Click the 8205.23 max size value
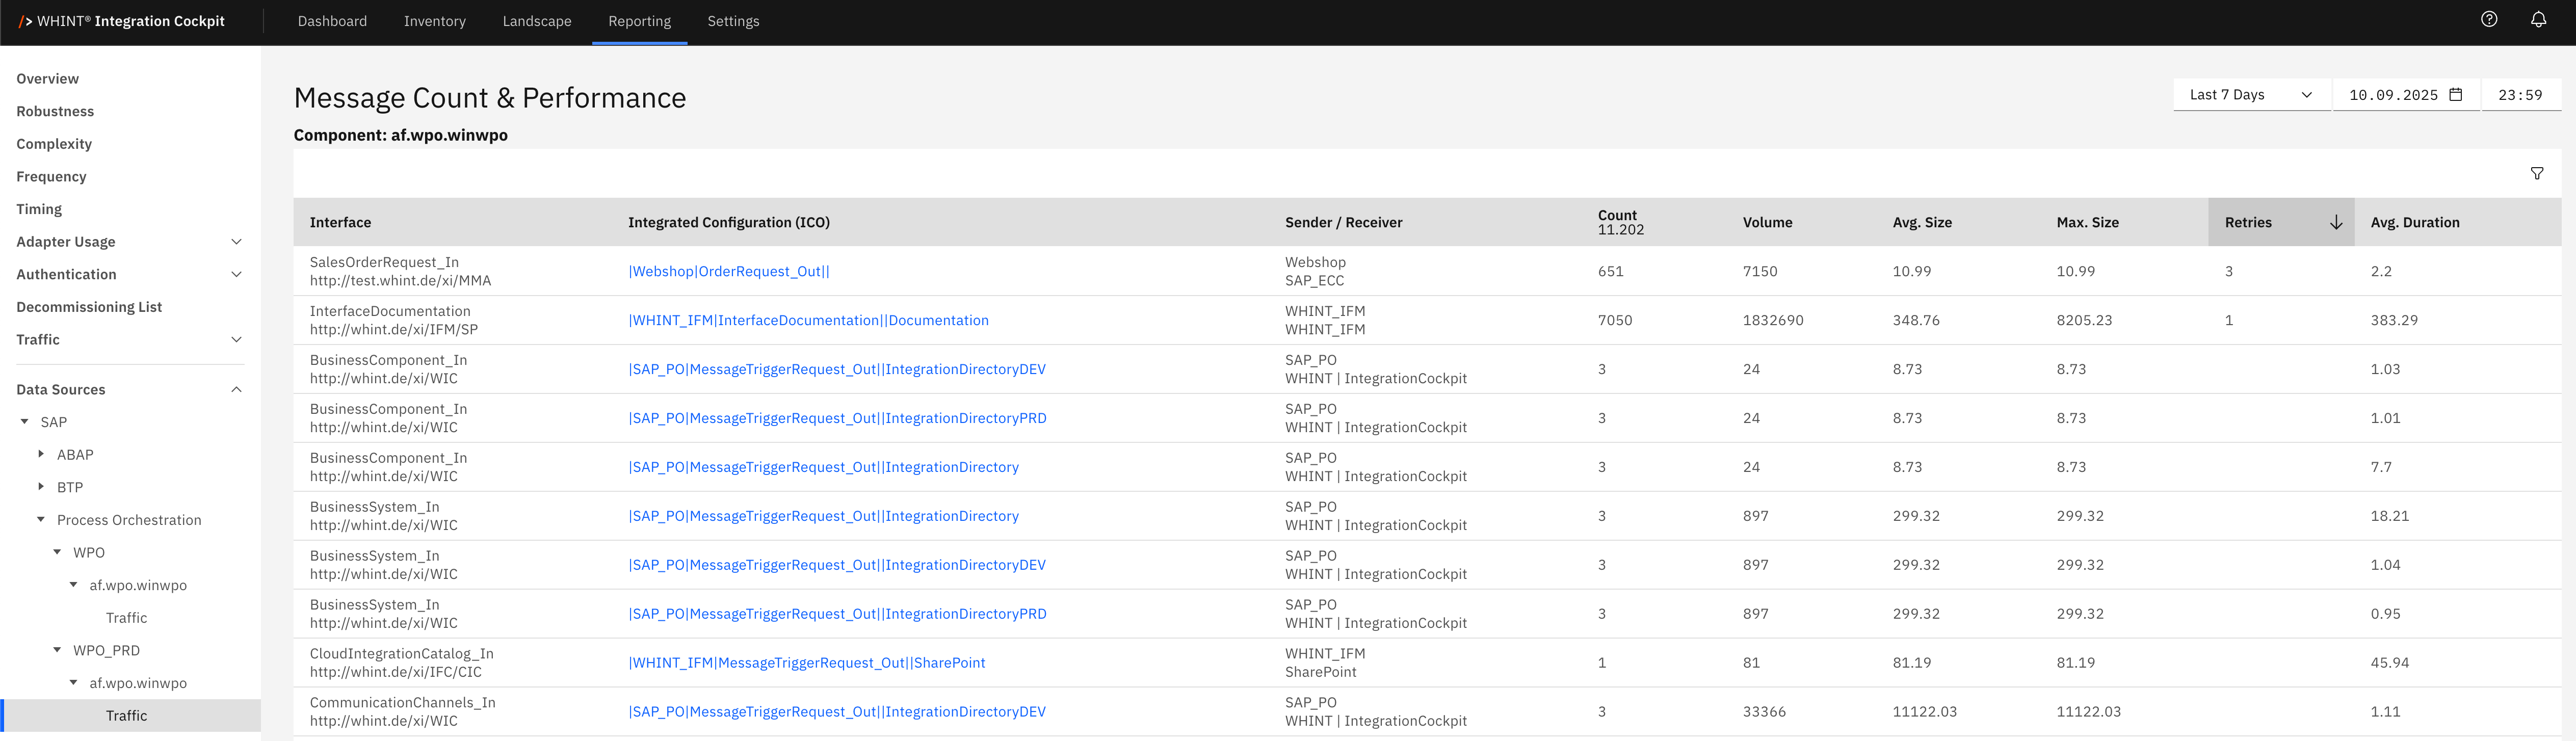2576x741 pixels. click(2085, 320)
